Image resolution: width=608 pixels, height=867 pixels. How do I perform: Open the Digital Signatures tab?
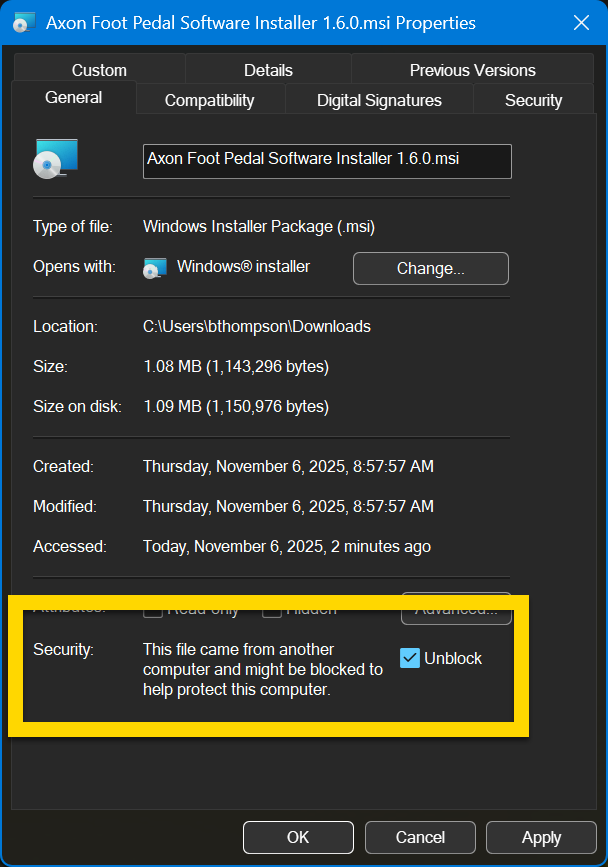pos(378,100)
